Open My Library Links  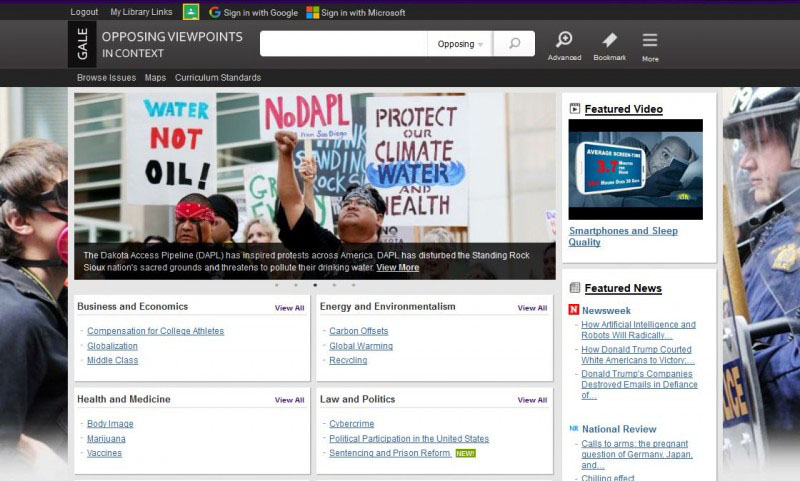tap(141, 12)
